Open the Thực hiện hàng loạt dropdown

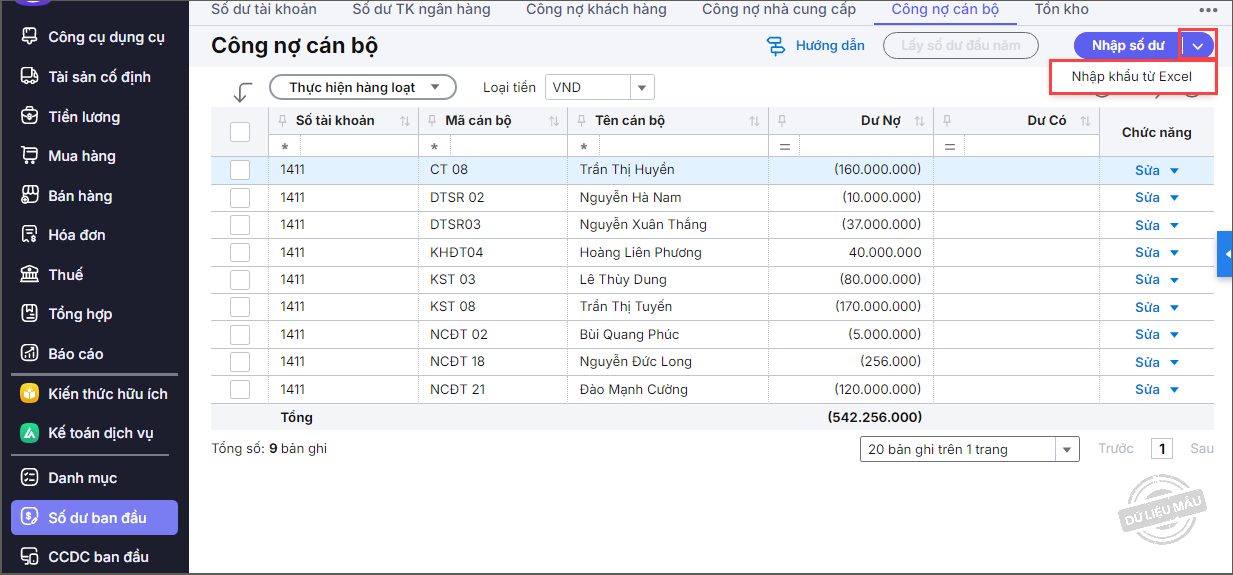362,88
